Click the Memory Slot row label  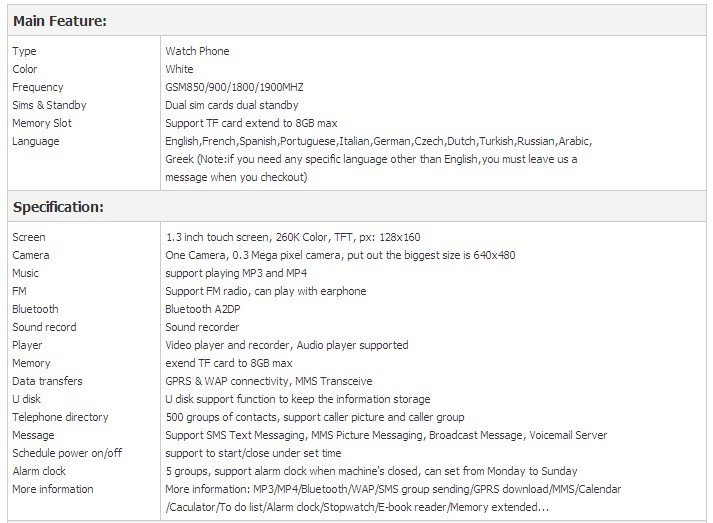click(42, 123)
